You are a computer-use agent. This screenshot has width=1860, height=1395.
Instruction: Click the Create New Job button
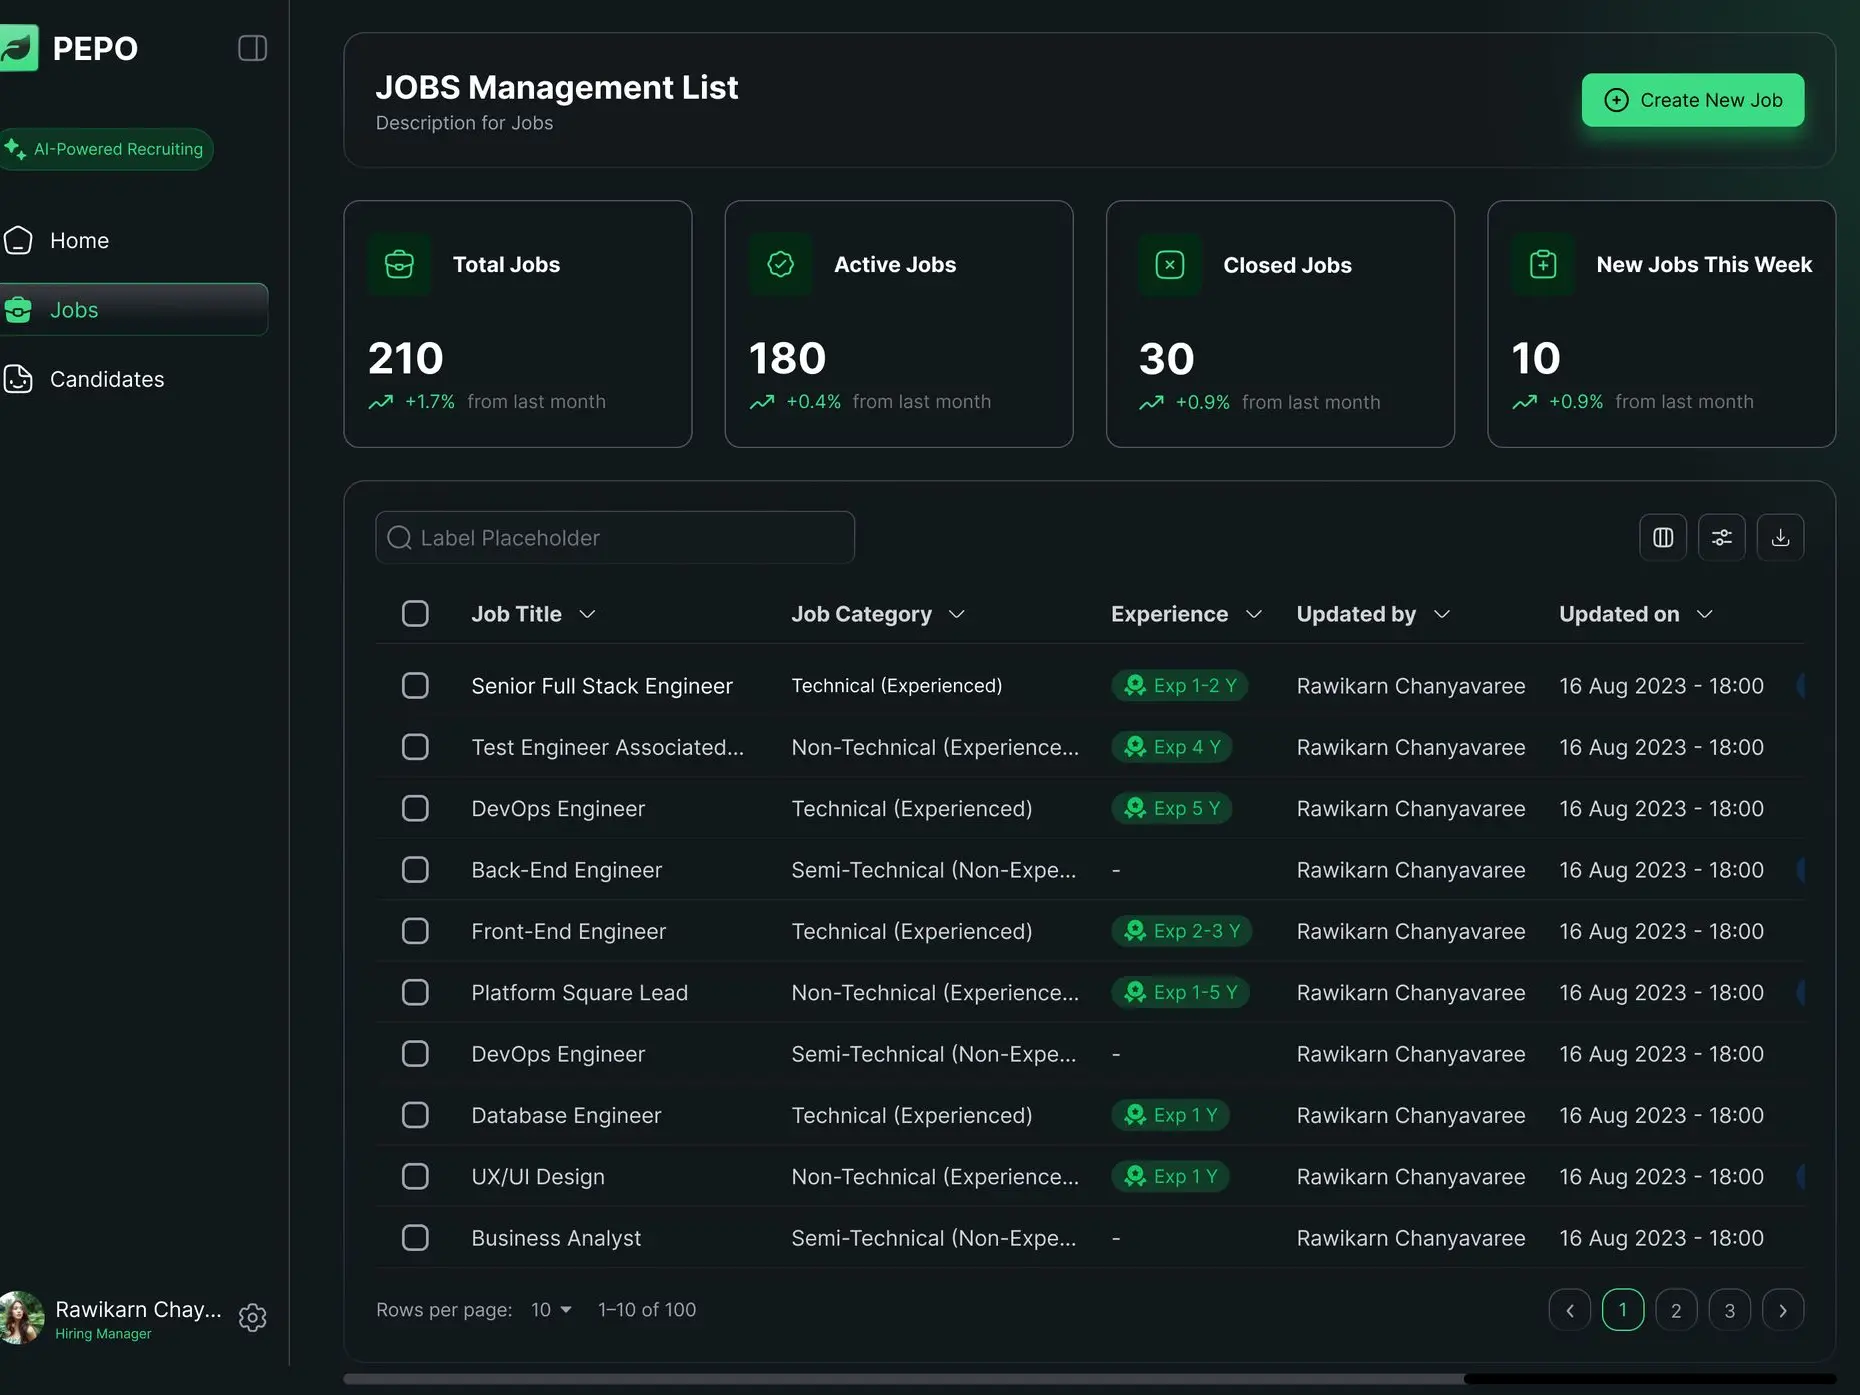(x=1692, y=100)
